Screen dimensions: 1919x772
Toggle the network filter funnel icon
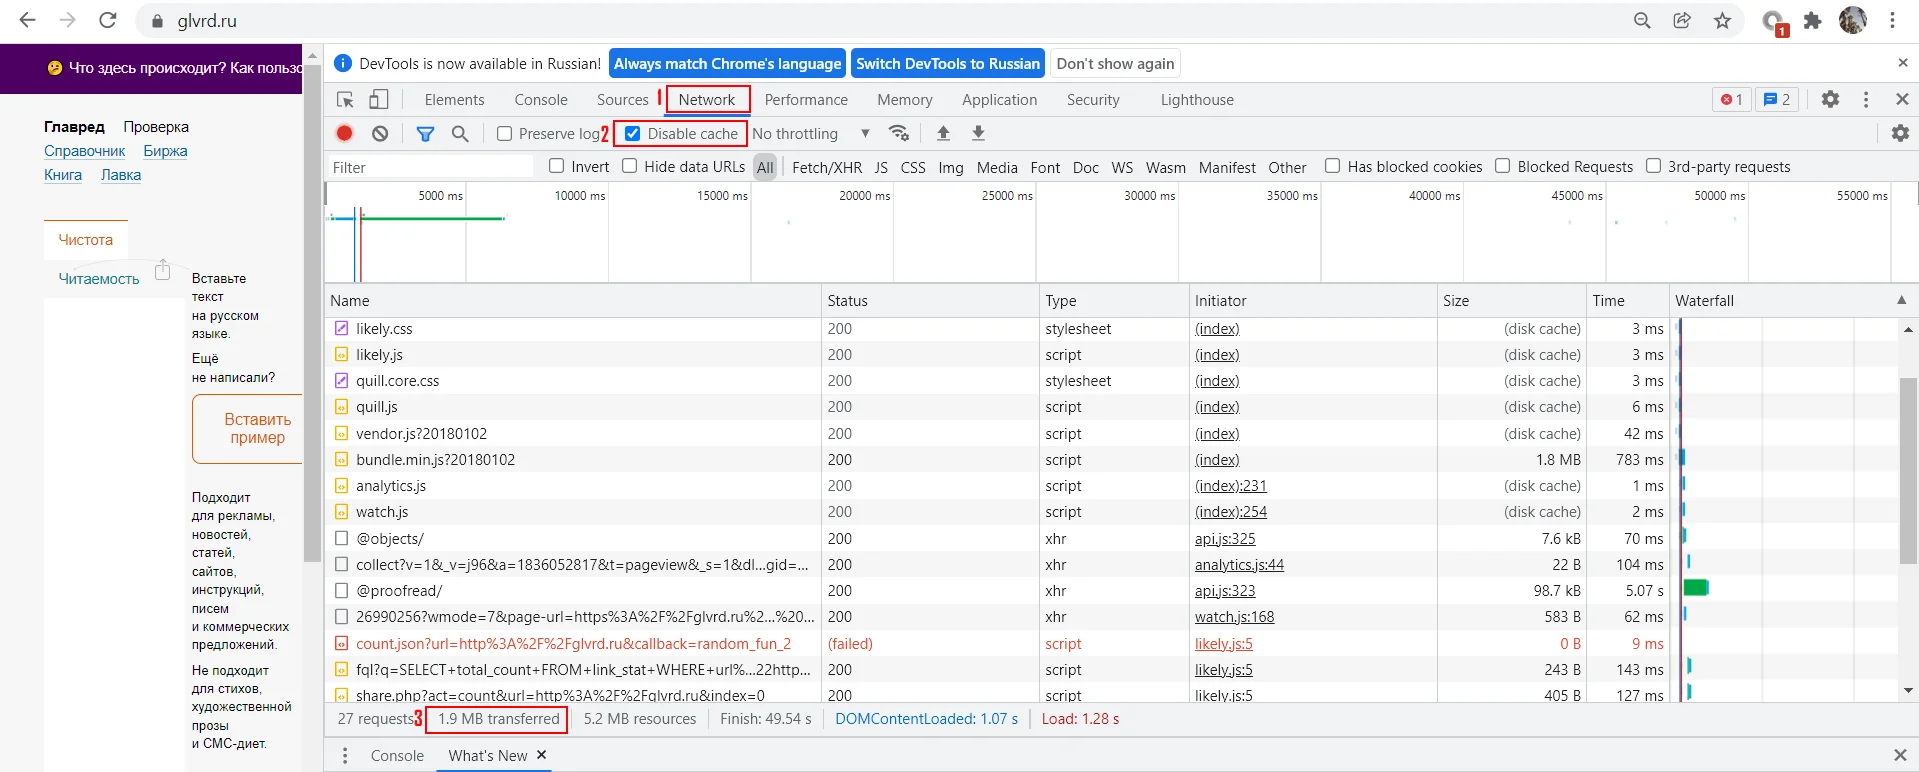pyautogui.click(x=425, y=133)
